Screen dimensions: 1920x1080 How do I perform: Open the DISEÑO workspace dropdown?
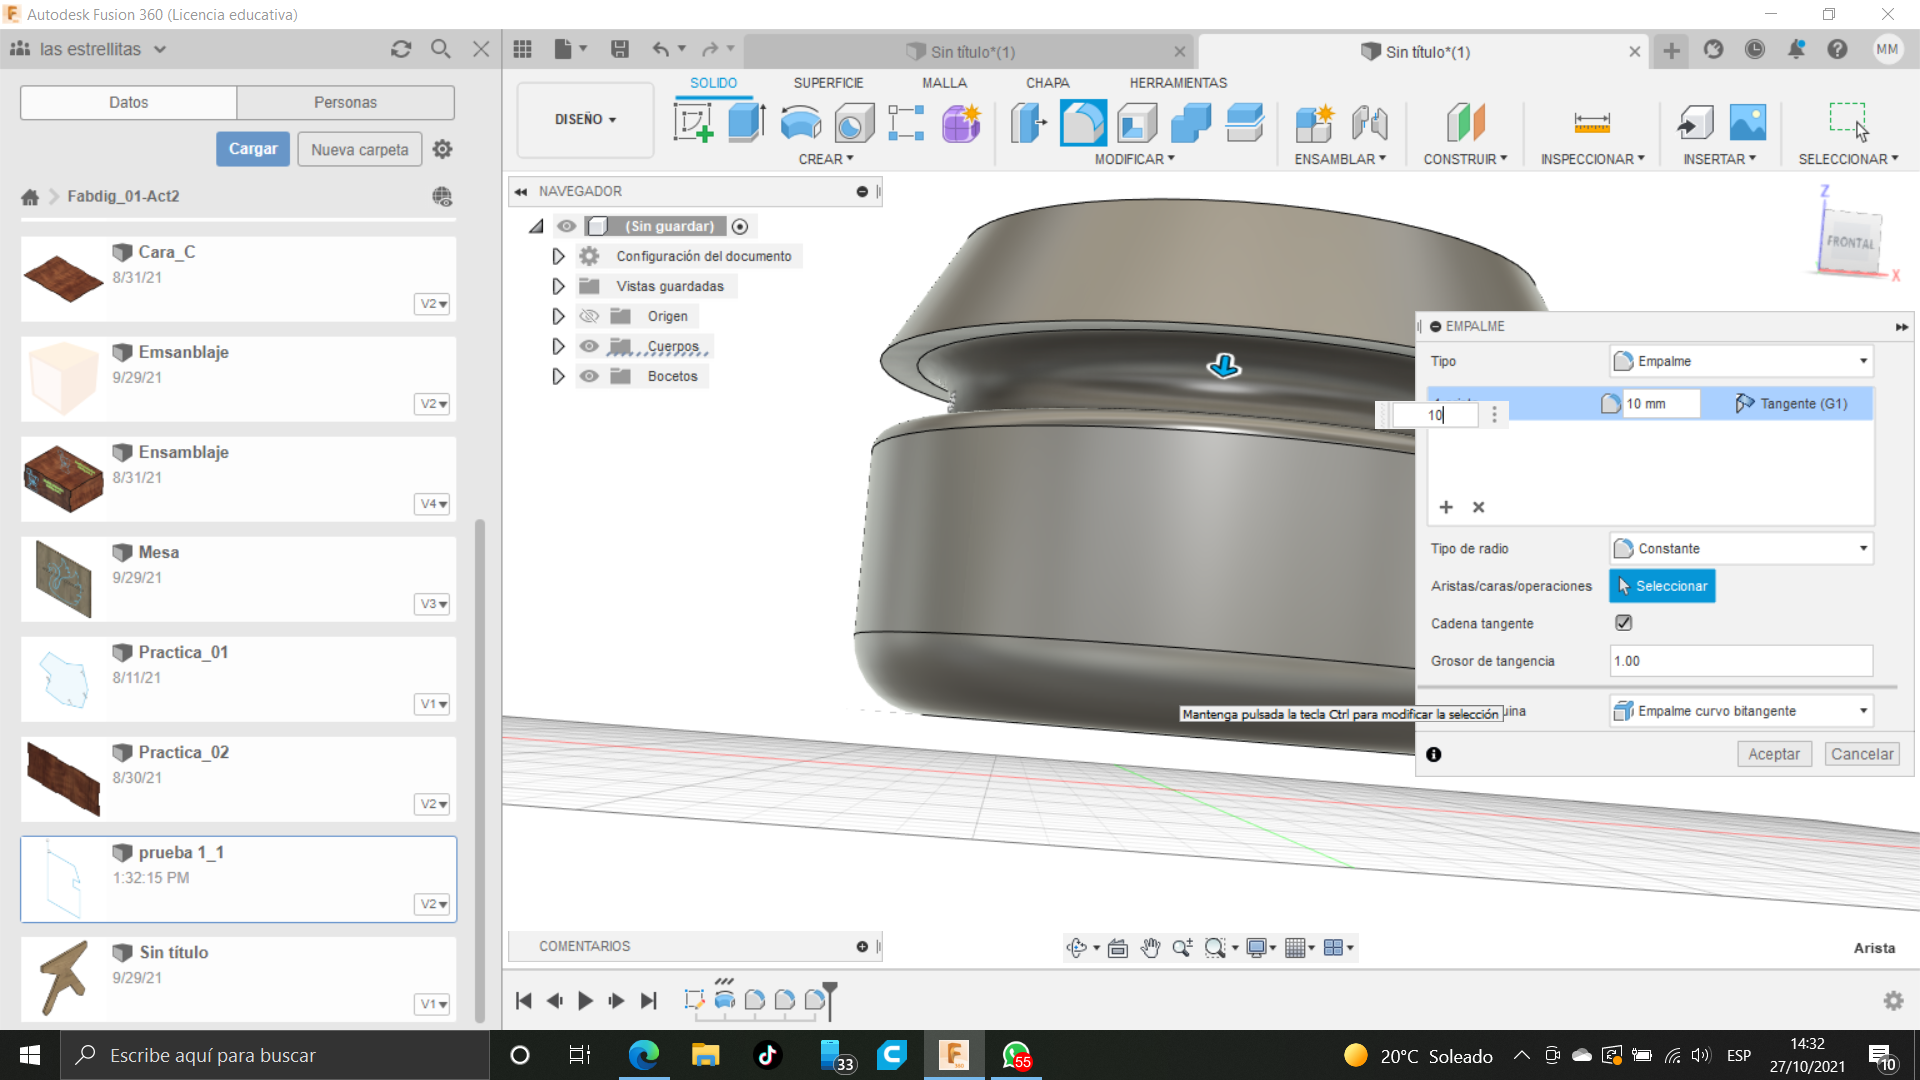(585, 119)
